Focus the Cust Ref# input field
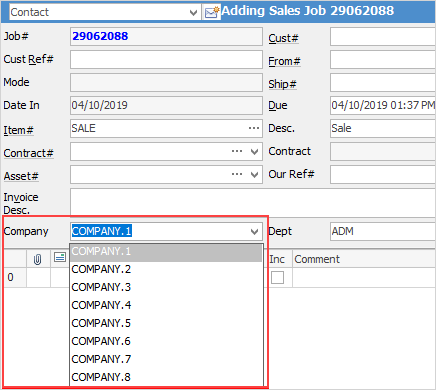 [x=166, y=60]
